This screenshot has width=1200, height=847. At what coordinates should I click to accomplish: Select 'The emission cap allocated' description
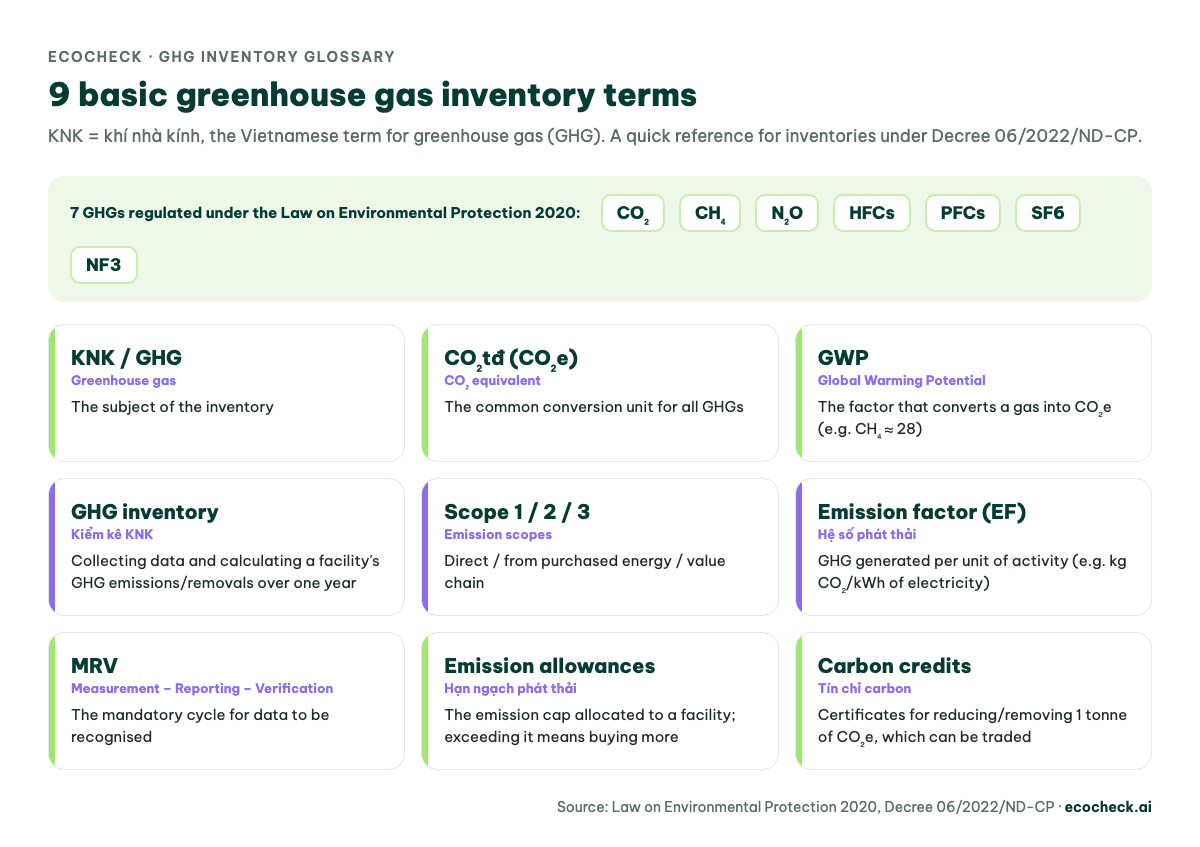point(590,726)
